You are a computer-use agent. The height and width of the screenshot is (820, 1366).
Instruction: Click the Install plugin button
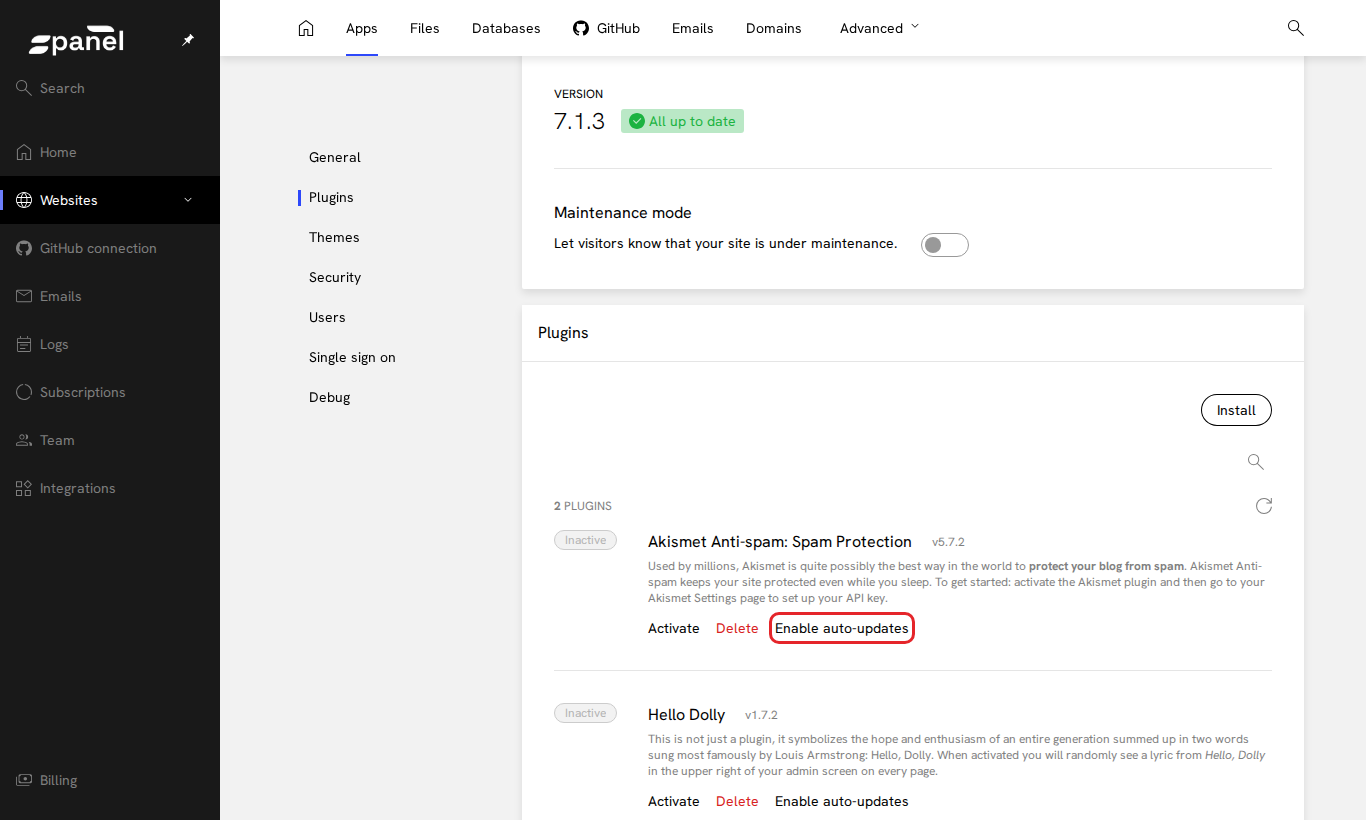(1236, 410)
